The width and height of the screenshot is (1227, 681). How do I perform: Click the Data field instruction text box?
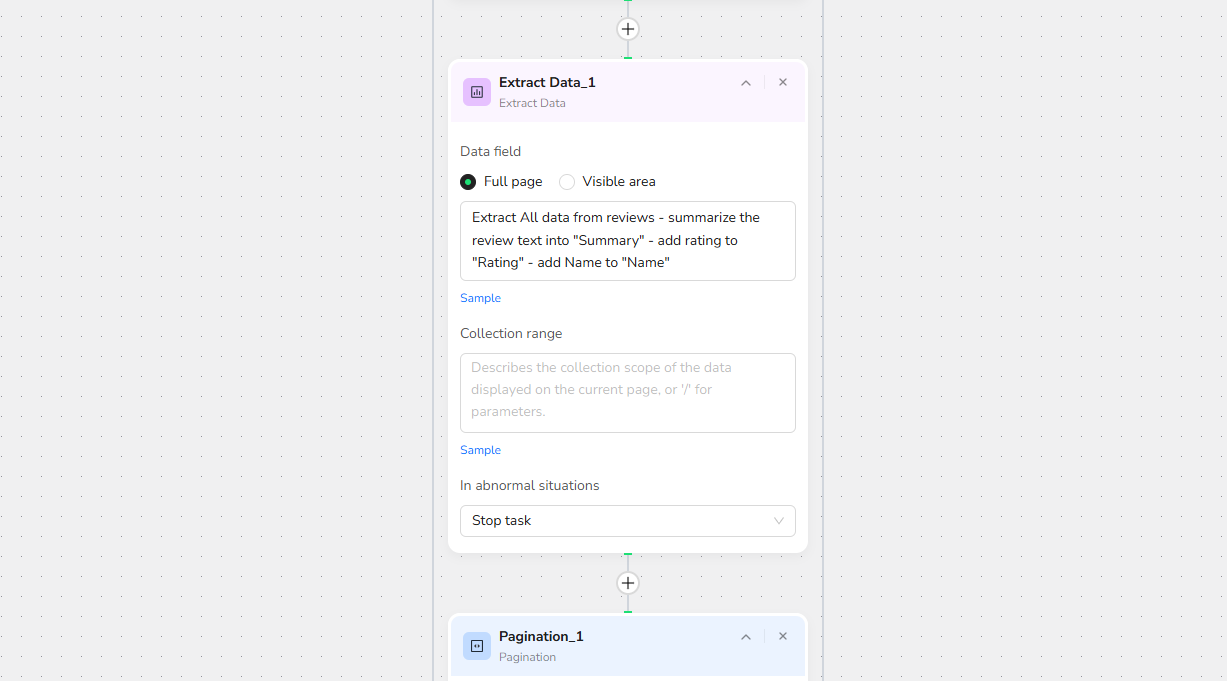627,241
